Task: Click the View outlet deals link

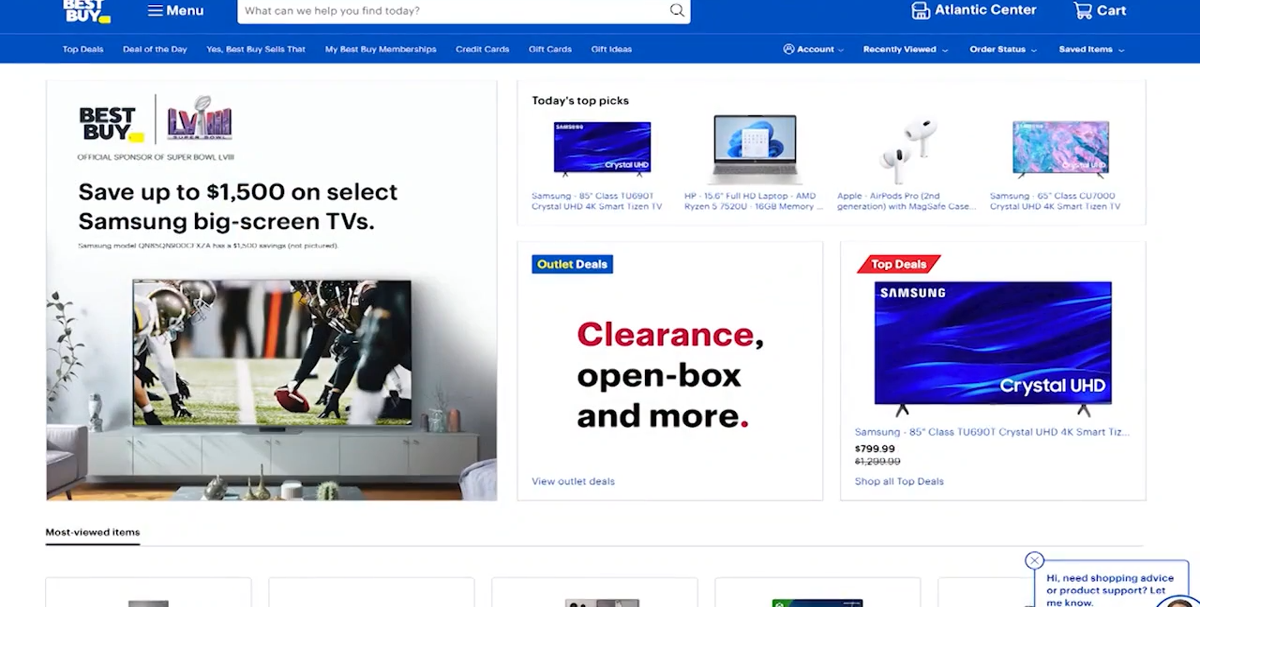Action: point(573,481)
